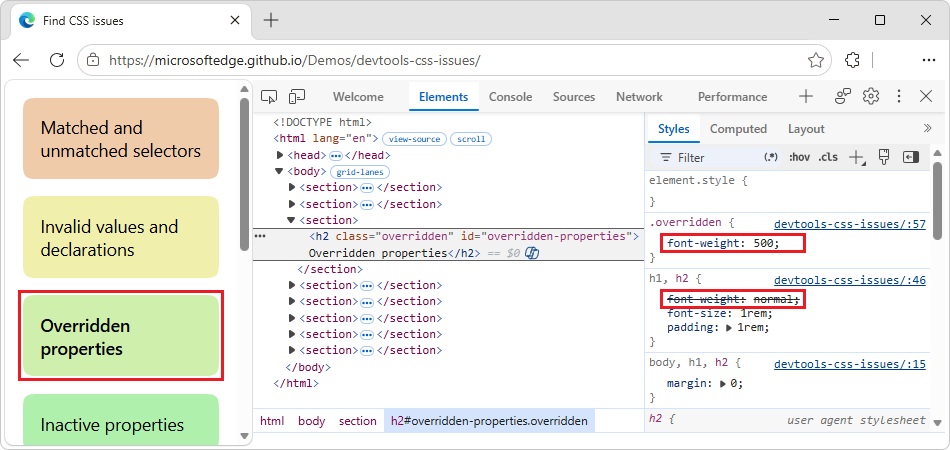Switch to the Elements tab
Viewport: 950px width, 450px height.
point(443,97)
